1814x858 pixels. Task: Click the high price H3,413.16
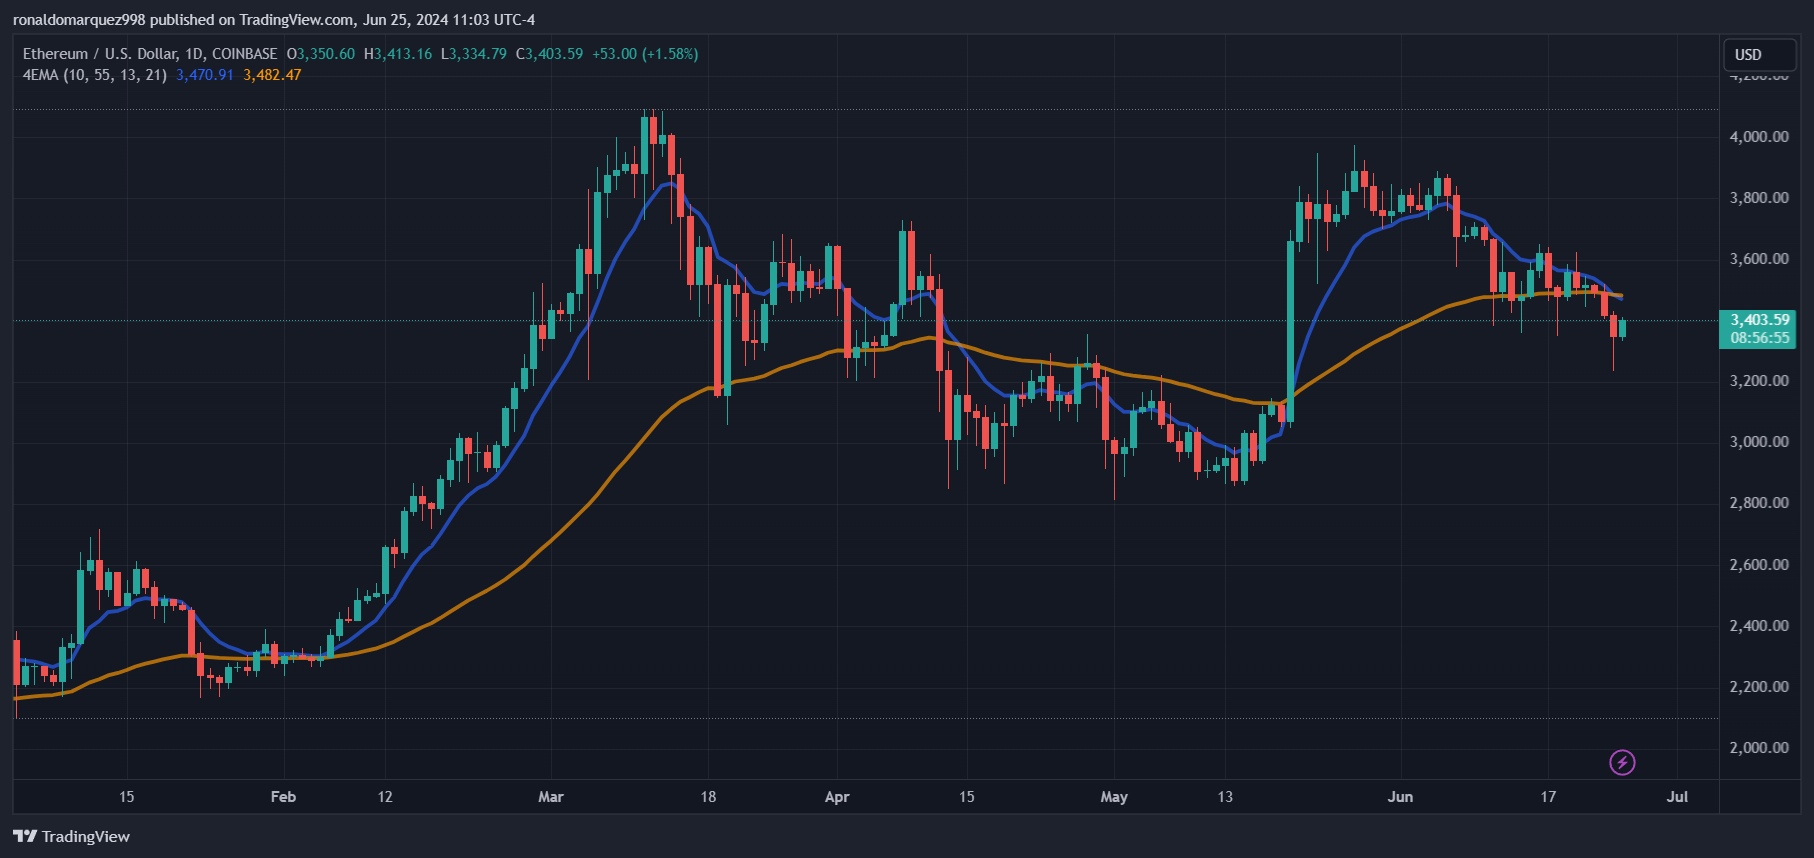point(398,54)
